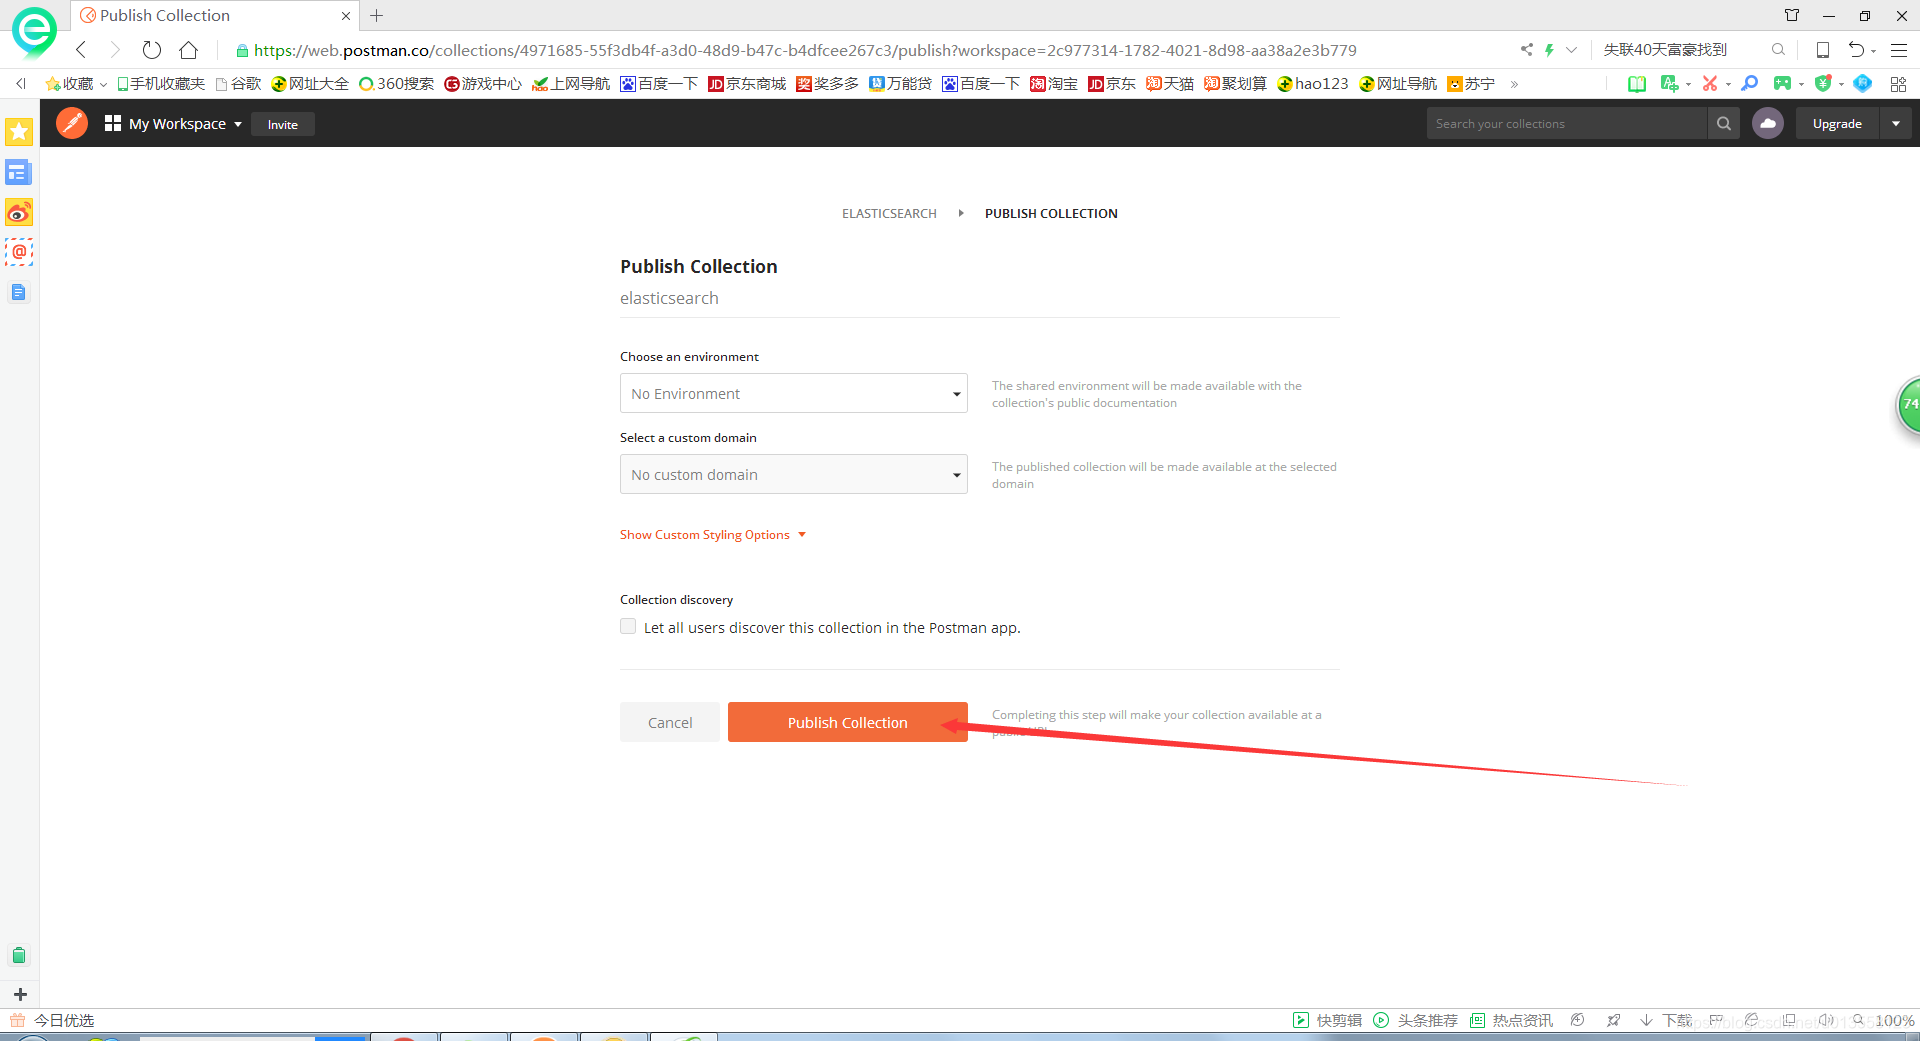1920x1041 pixels.
Task: Go to ELASTICSEARCH breadcrumb
Action: tap(889, 214)
